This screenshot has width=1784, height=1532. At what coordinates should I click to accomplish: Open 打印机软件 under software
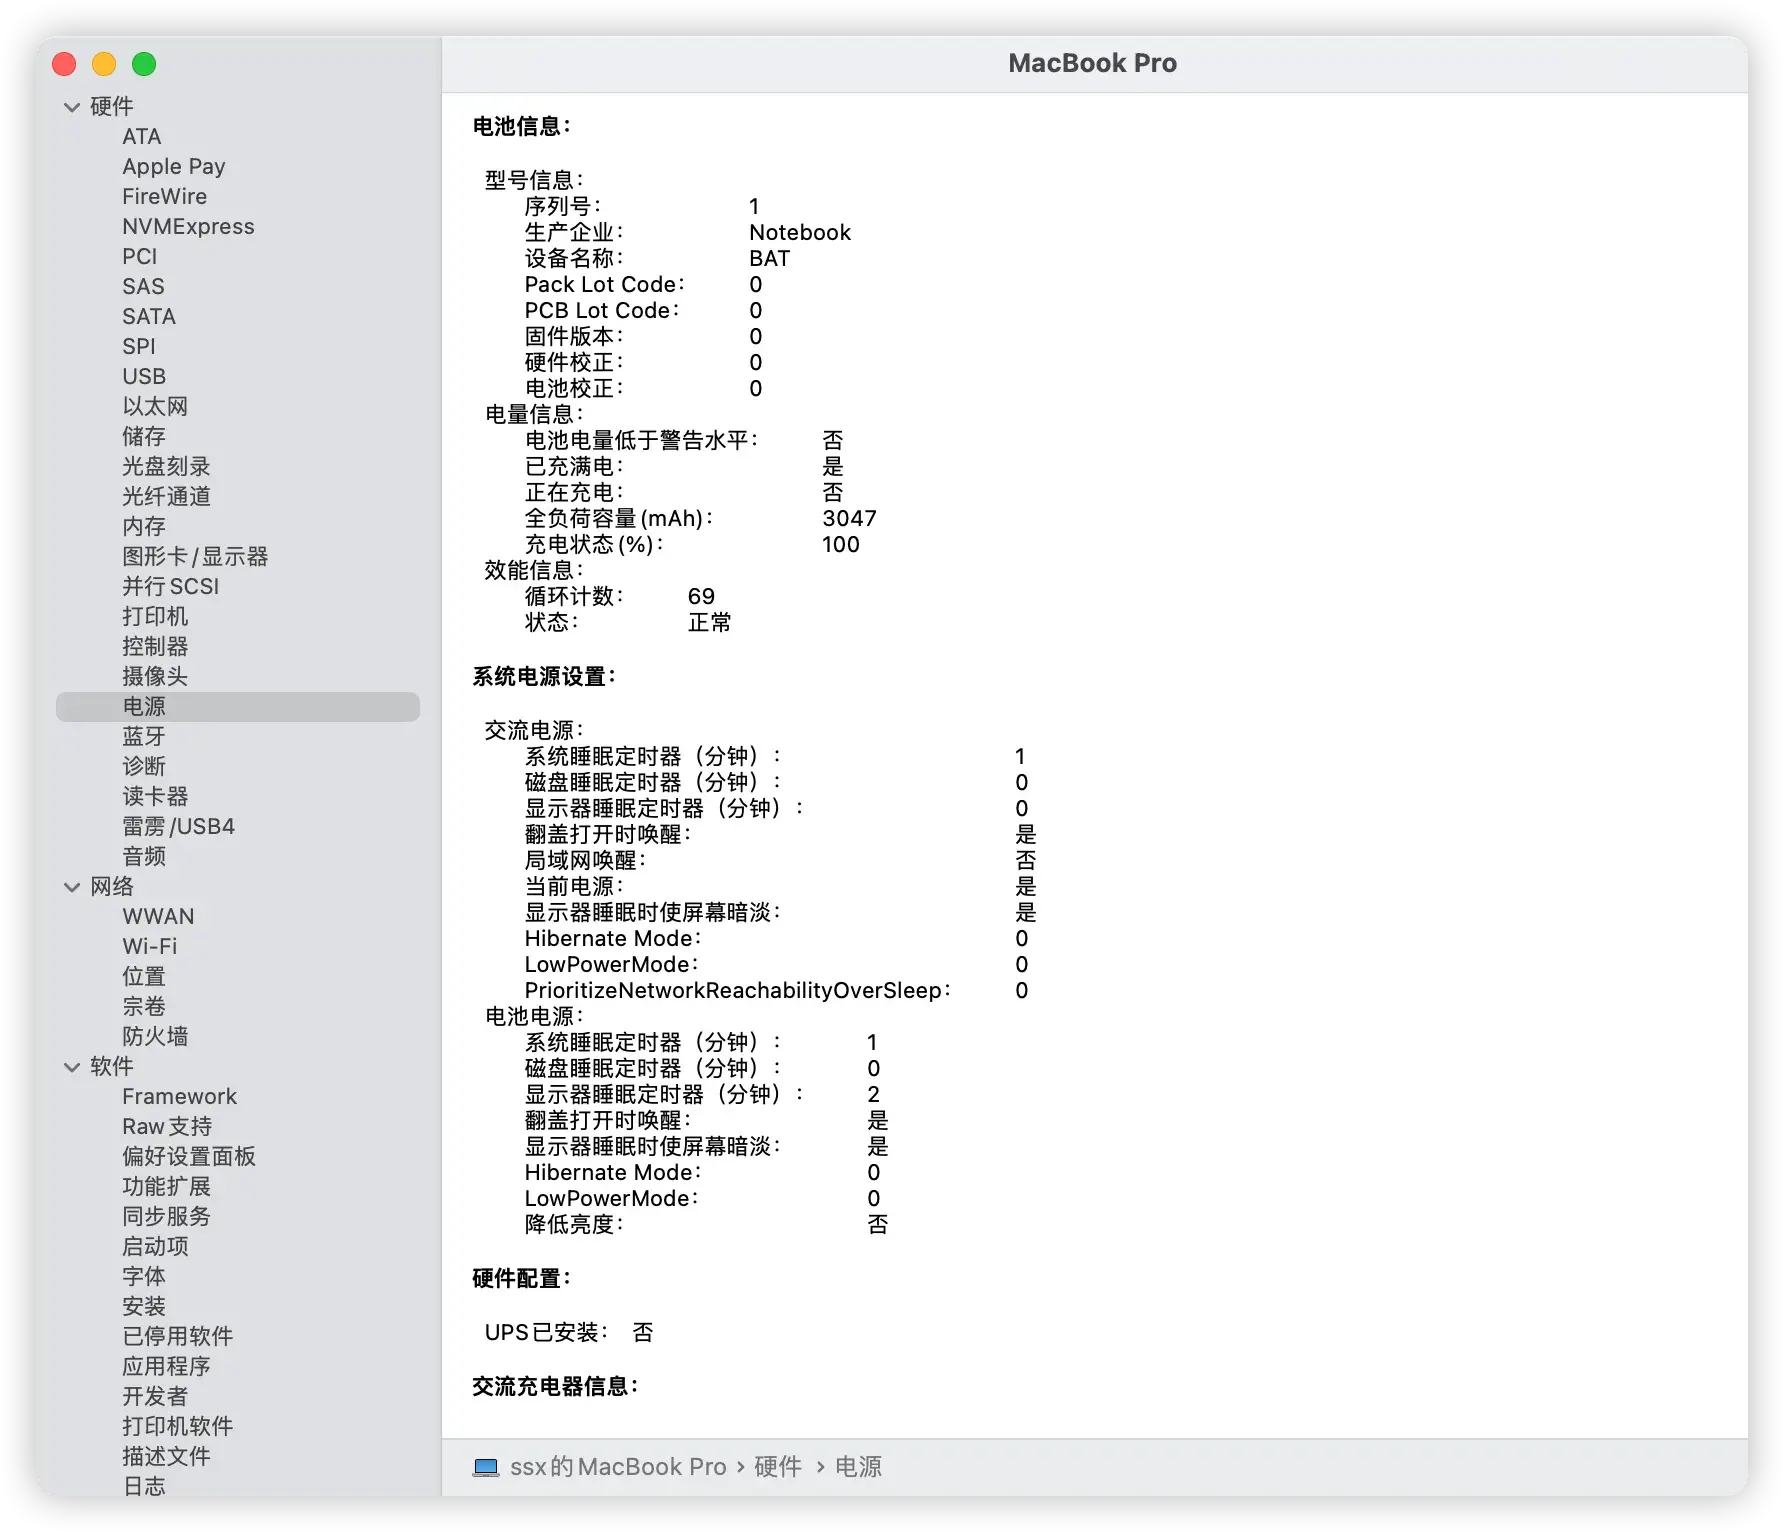click(177, 1427)
